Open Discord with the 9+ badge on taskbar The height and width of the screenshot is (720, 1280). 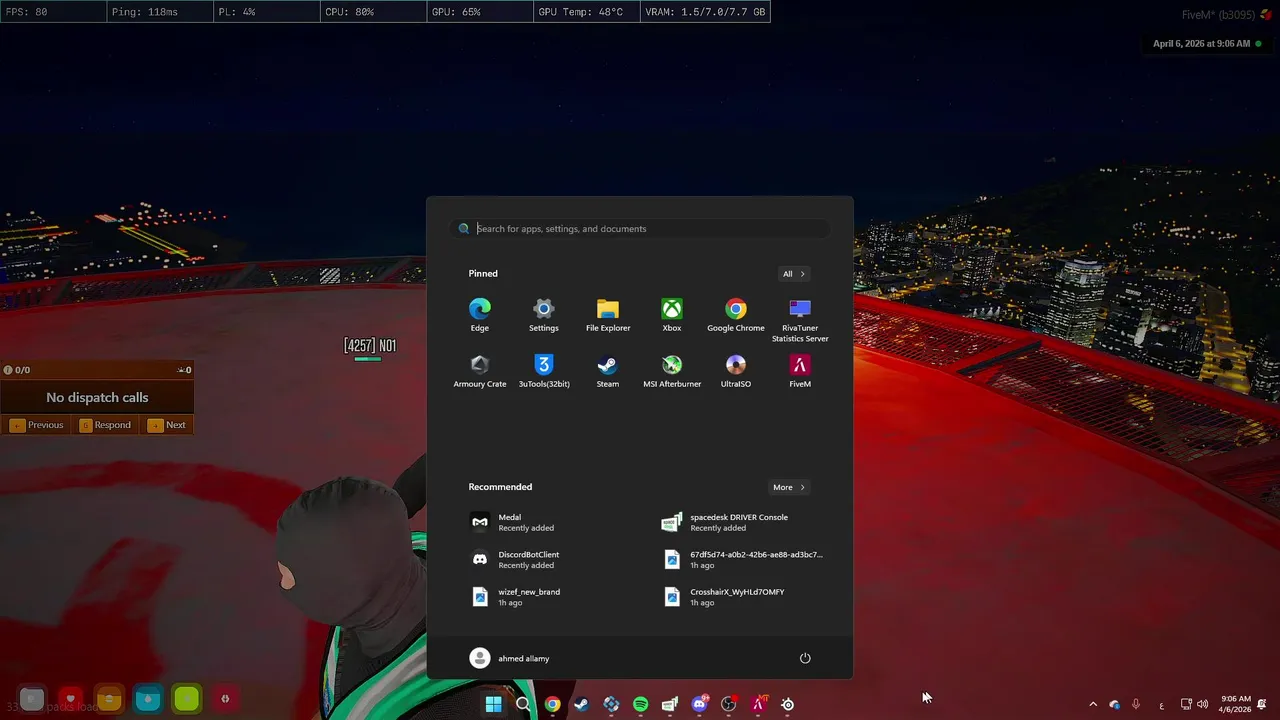700,704
